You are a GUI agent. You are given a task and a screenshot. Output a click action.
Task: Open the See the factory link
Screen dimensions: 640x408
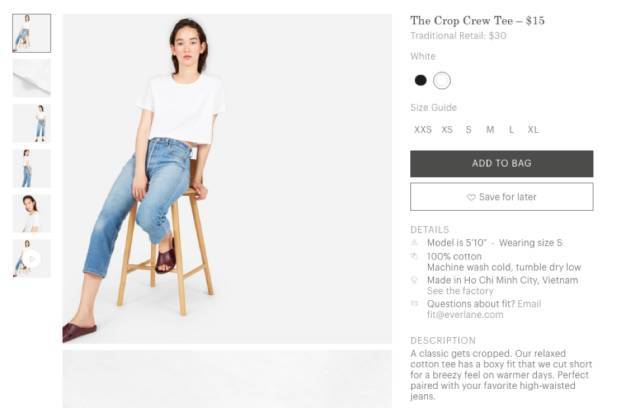460,291
